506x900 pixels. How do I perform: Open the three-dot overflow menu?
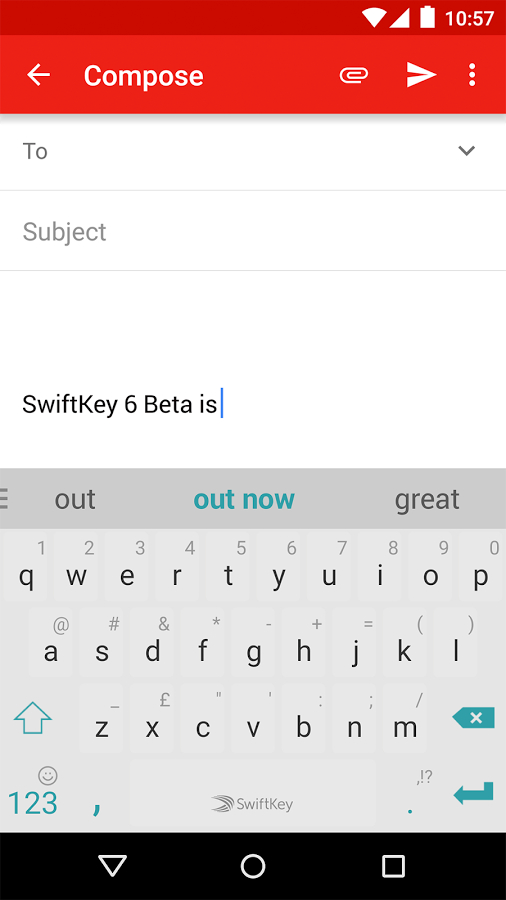pyautogui.click(x=472, y=75)
